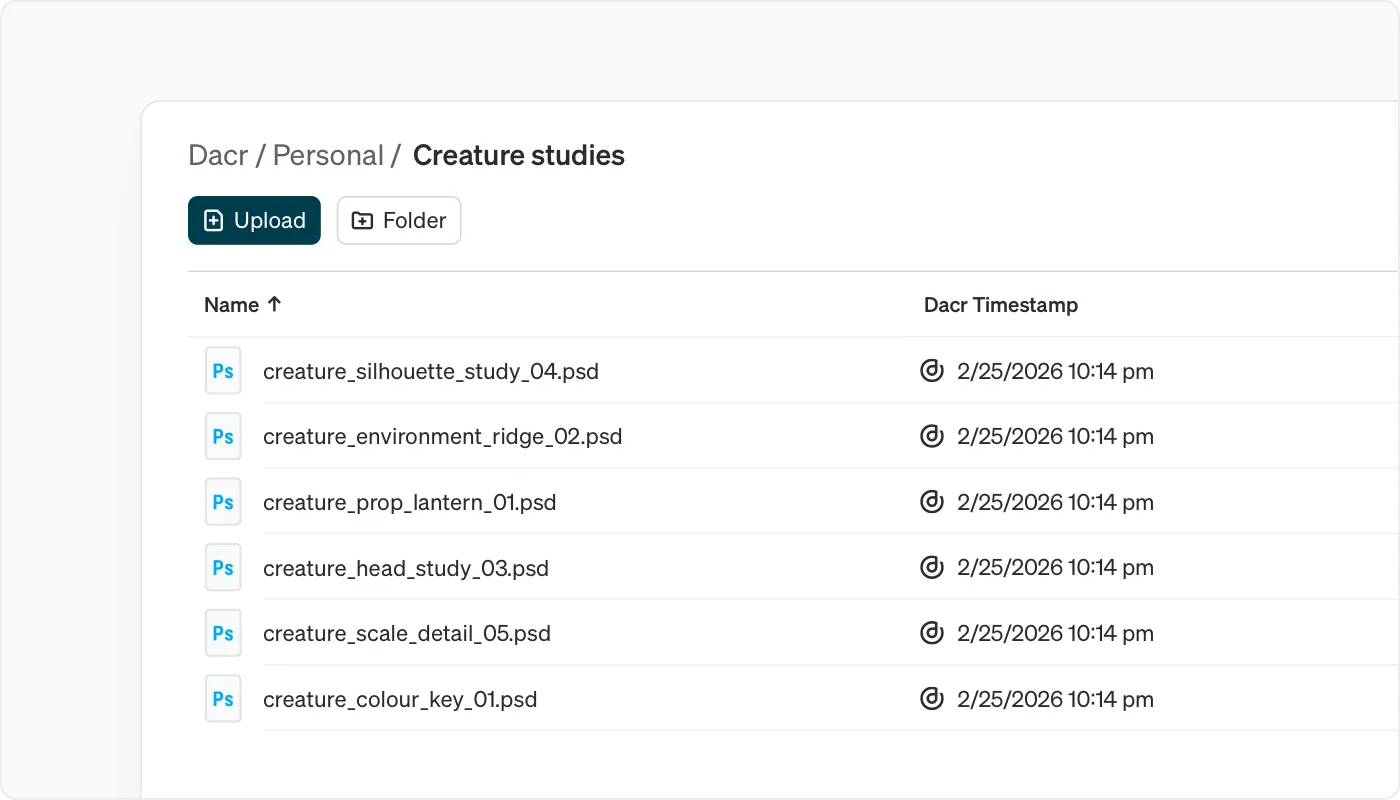Open Personal breadcrumb folder
Viewport: 1400px width, 800px height.
(x=328, y=155)
